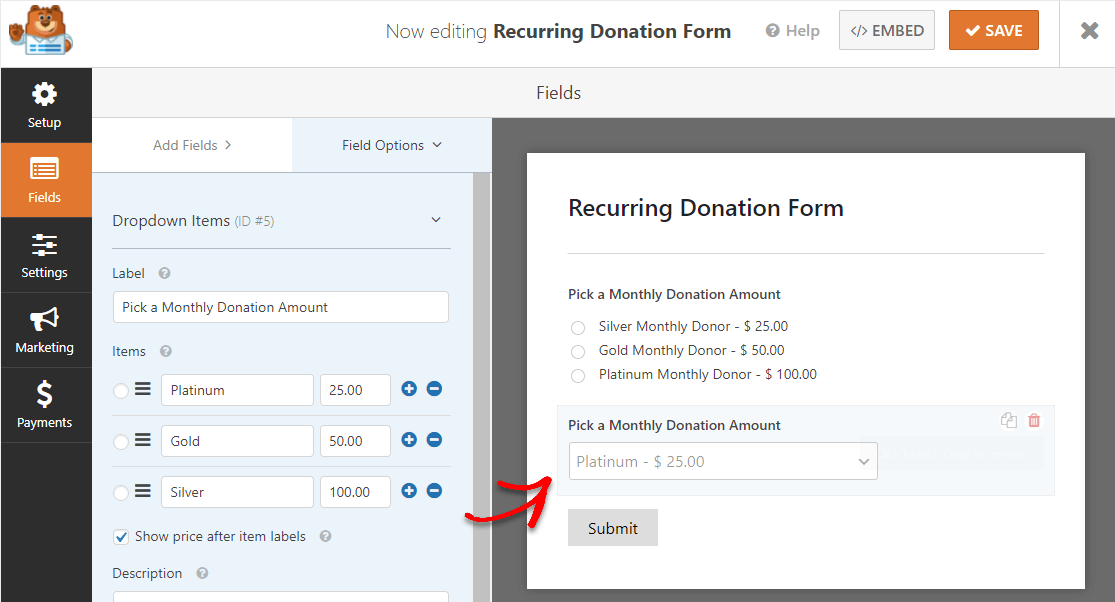Click the WPForms bear mascot logo
The width and height of the screenshot is (1115, 602).
pos(41,31)
